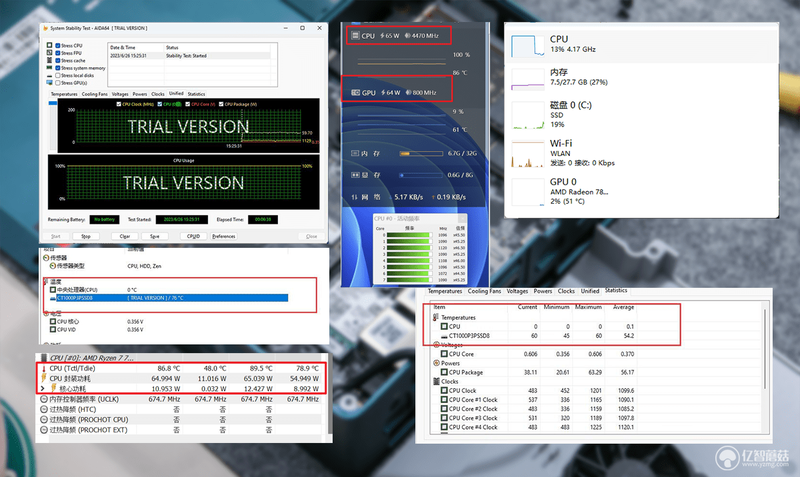Viewport: 800px width, 477px height.
Task: Click the Temperatures group icon in statistics list
Action: click(x=436, y=317)
